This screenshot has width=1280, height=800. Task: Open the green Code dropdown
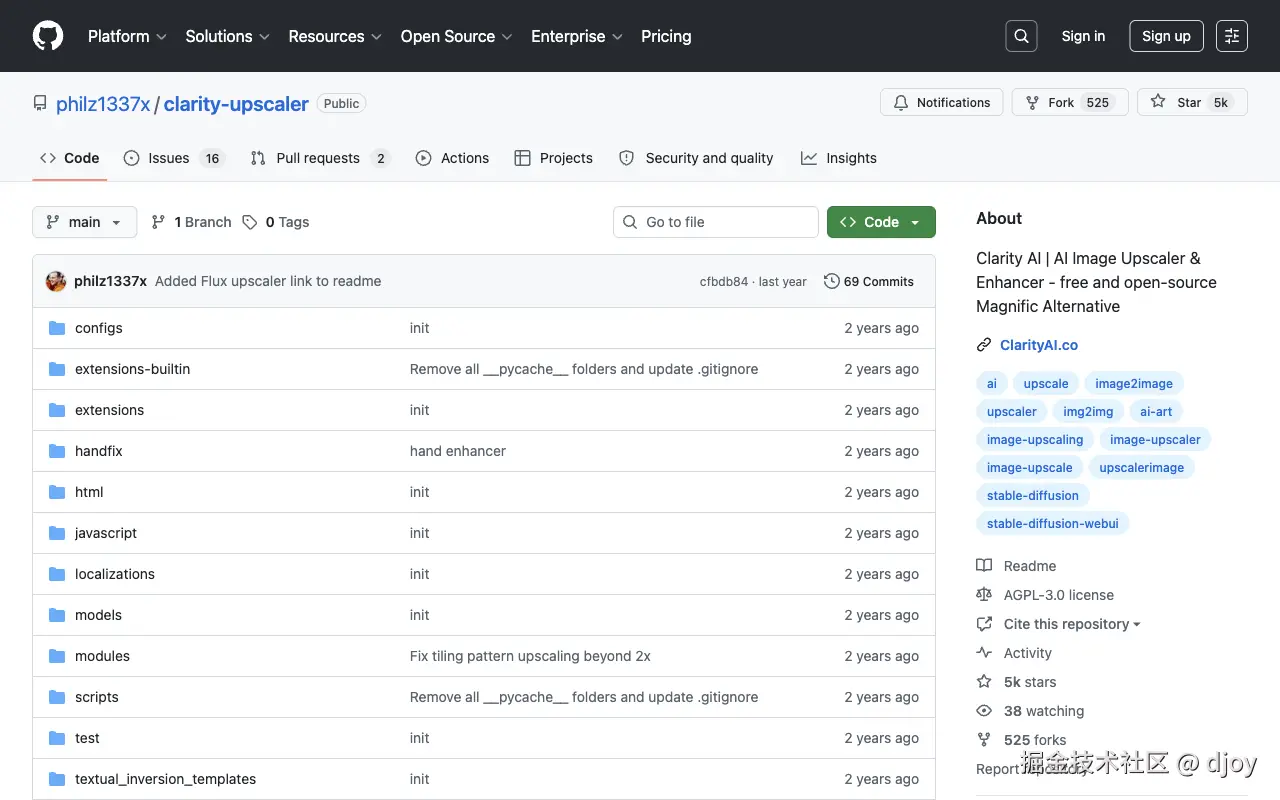[x=881, y=222]
